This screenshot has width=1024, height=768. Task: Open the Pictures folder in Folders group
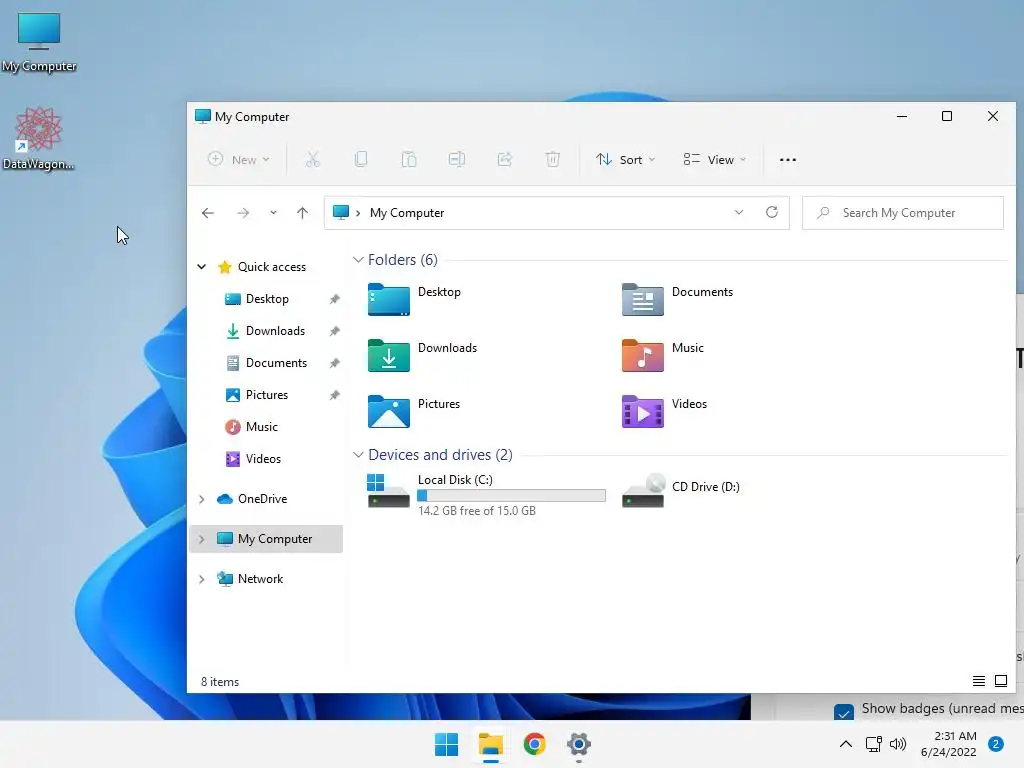click(x=413, y=411)
